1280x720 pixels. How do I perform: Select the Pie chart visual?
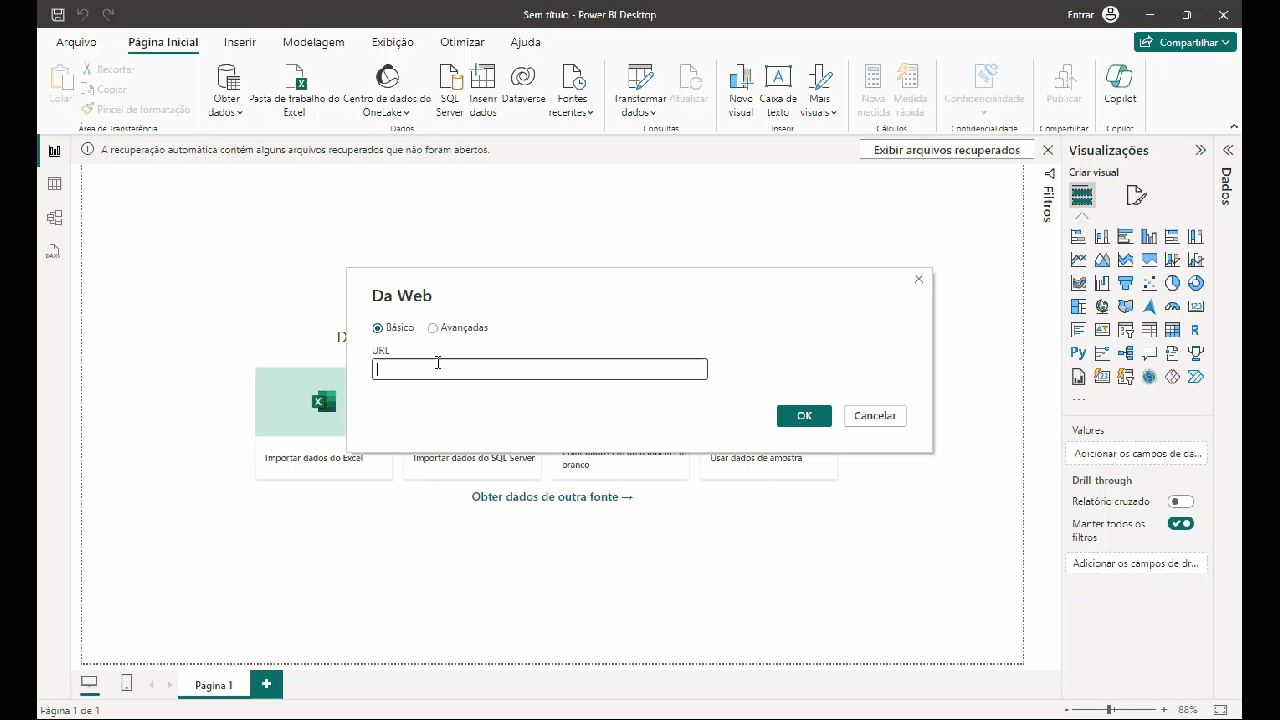point(1172,283)
